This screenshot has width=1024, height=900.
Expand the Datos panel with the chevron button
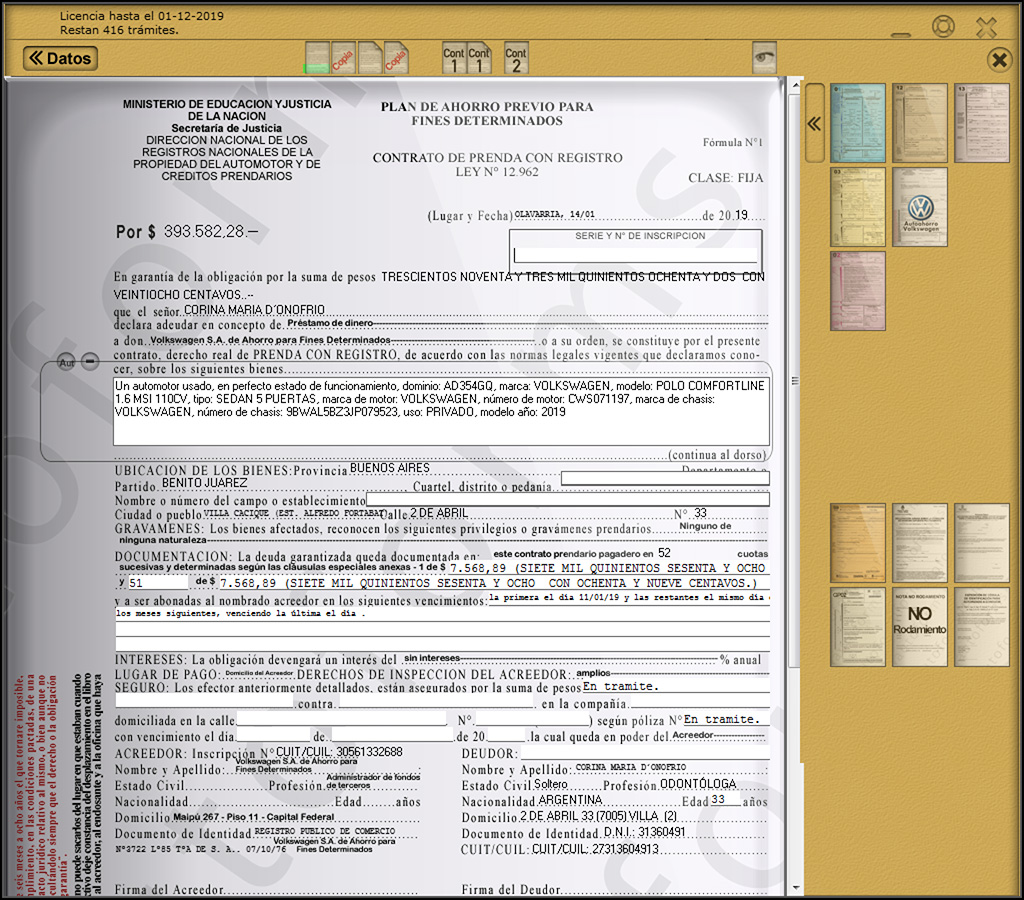pyautogui.click(x=58, y=58)
